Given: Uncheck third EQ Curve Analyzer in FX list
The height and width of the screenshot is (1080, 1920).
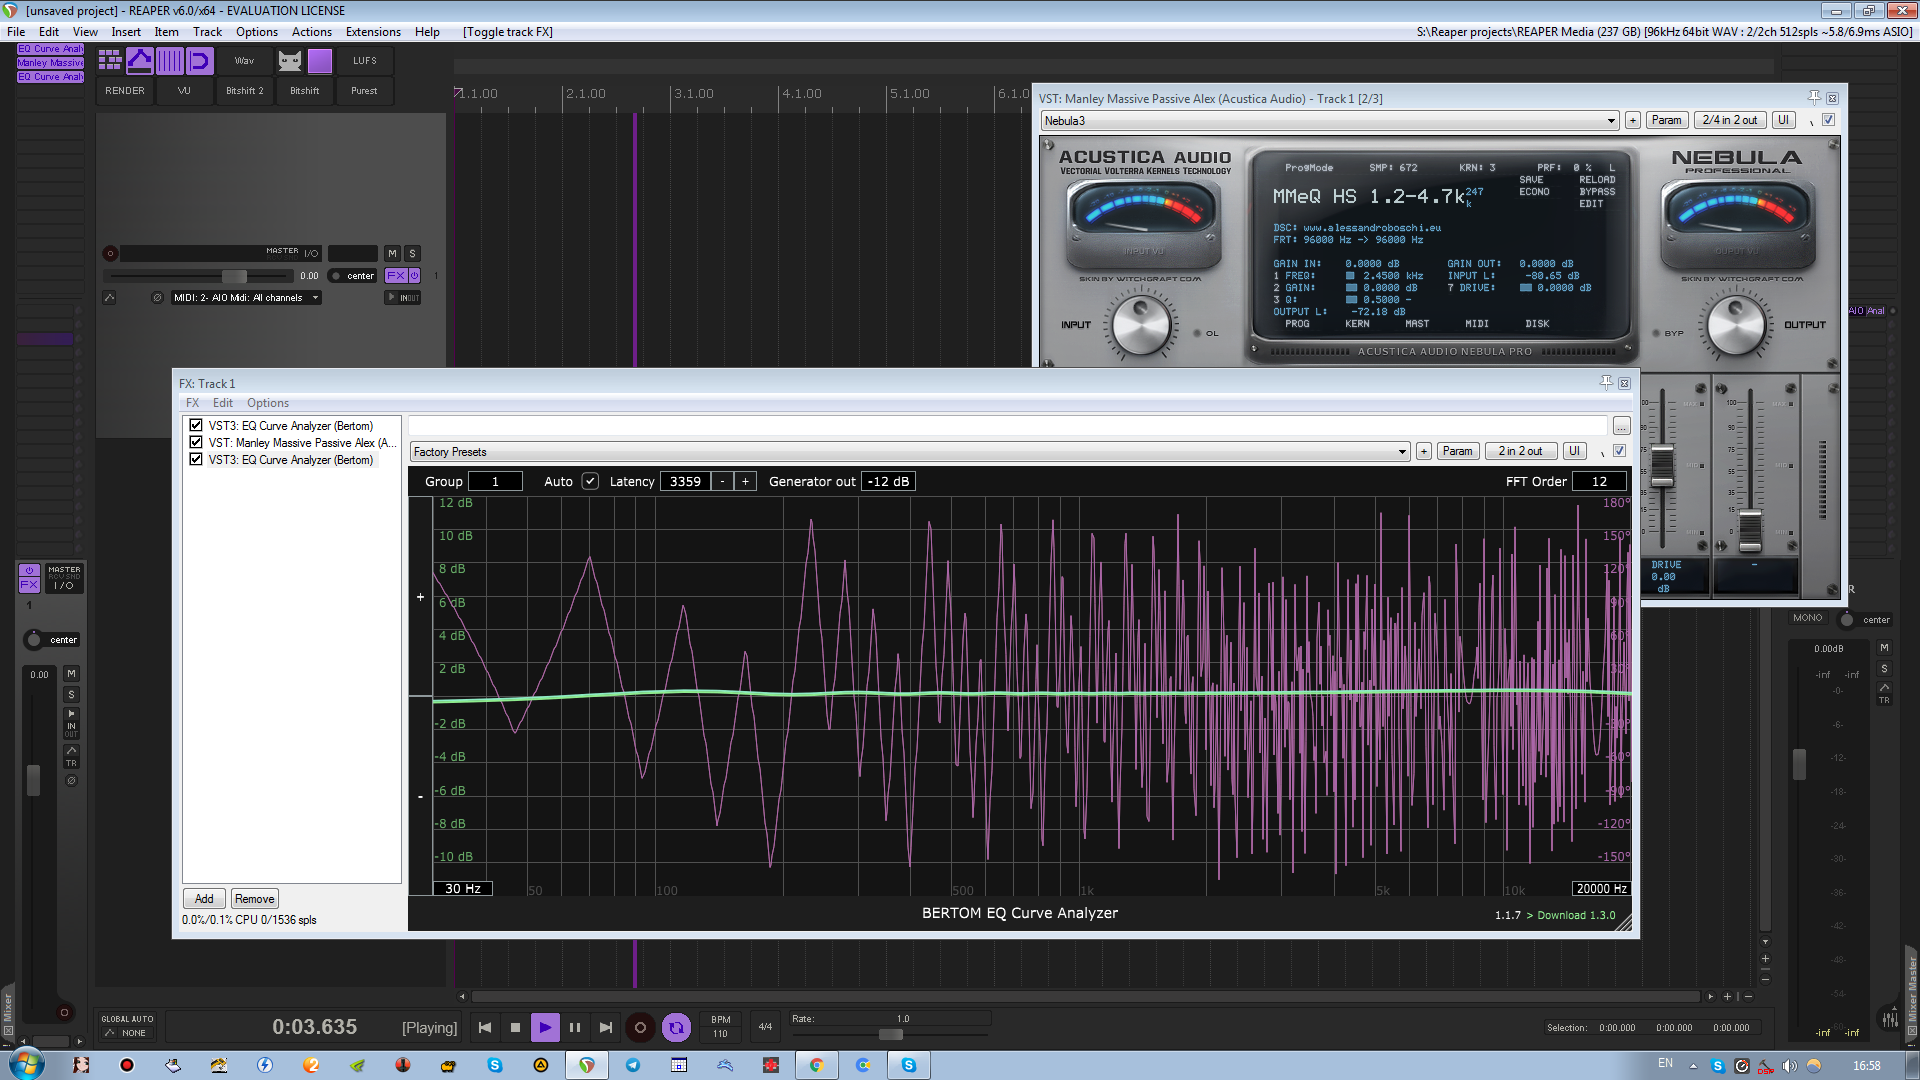Looking at the screenshot, I should tap(196, 459).
